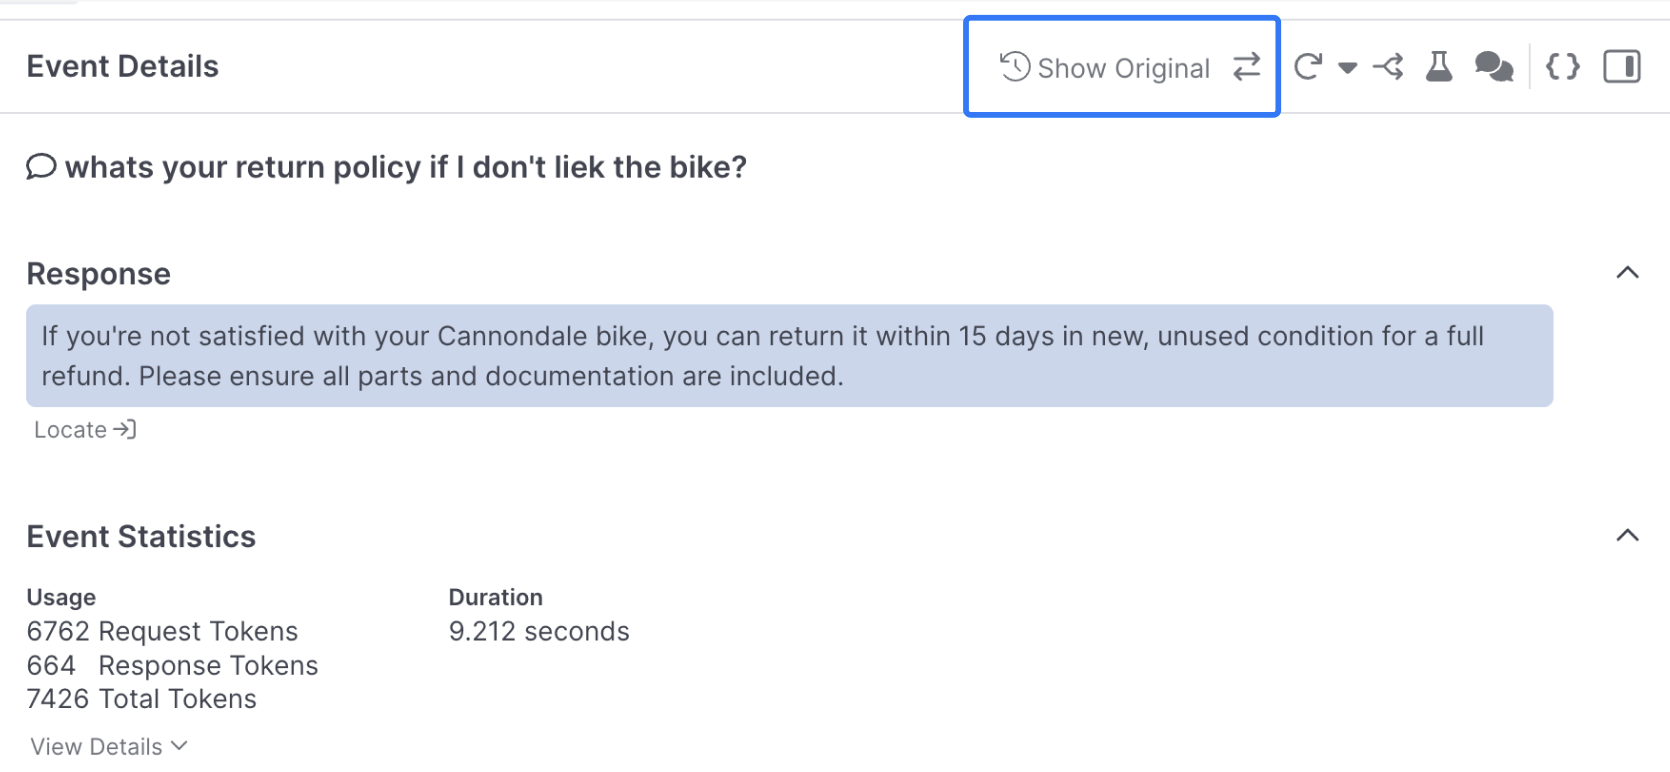Show raw JSON with curly braces icon
Image resolution: width=1670 pixels, height=772 pixels.
[x=1562, y=67]
